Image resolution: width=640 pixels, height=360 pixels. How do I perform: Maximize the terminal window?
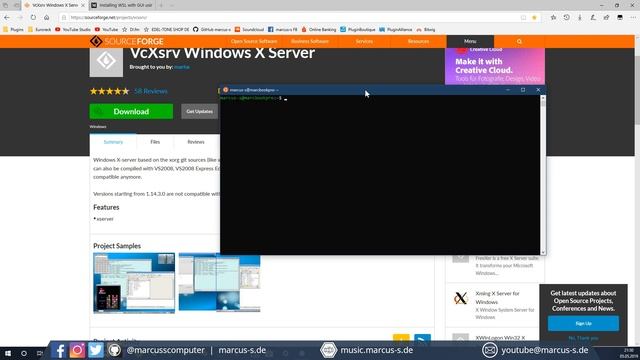523,90
